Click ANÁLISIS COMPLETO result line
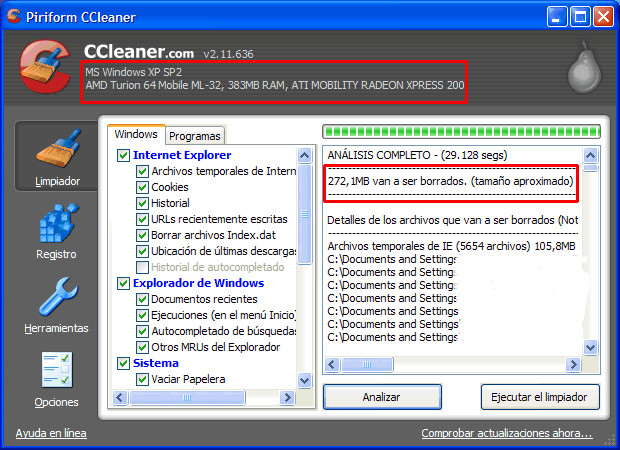This screenshot has width=620, height=450. 417,155
